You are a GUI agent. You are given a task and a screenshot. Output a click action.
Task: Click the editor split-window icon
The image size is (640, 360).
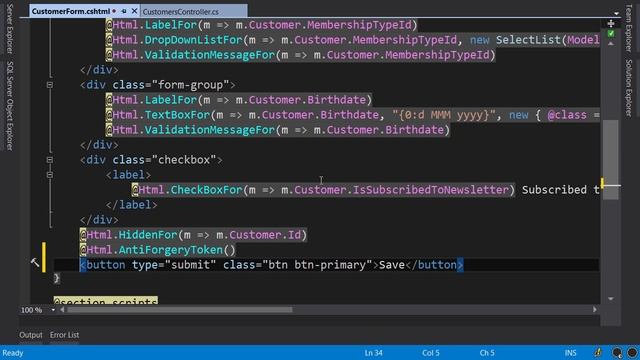click(611, 23)
